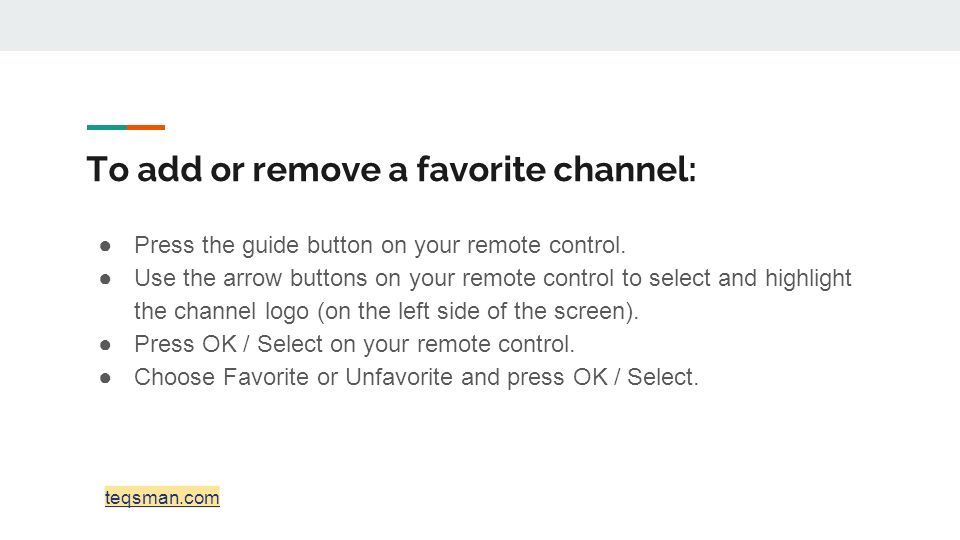
Task: Click the gray header band at top
Action: tap(480, 25)
